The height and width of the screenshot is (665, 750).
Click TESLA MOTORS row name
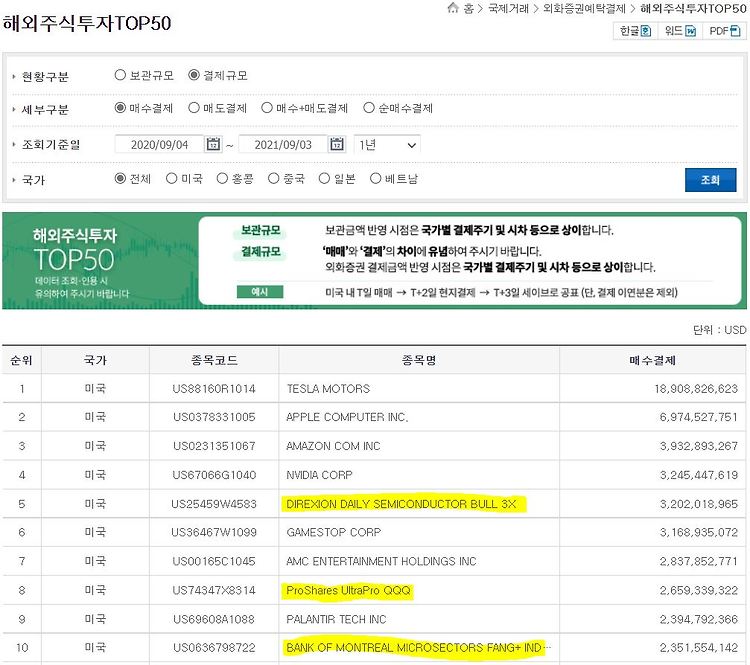(328, 388)
